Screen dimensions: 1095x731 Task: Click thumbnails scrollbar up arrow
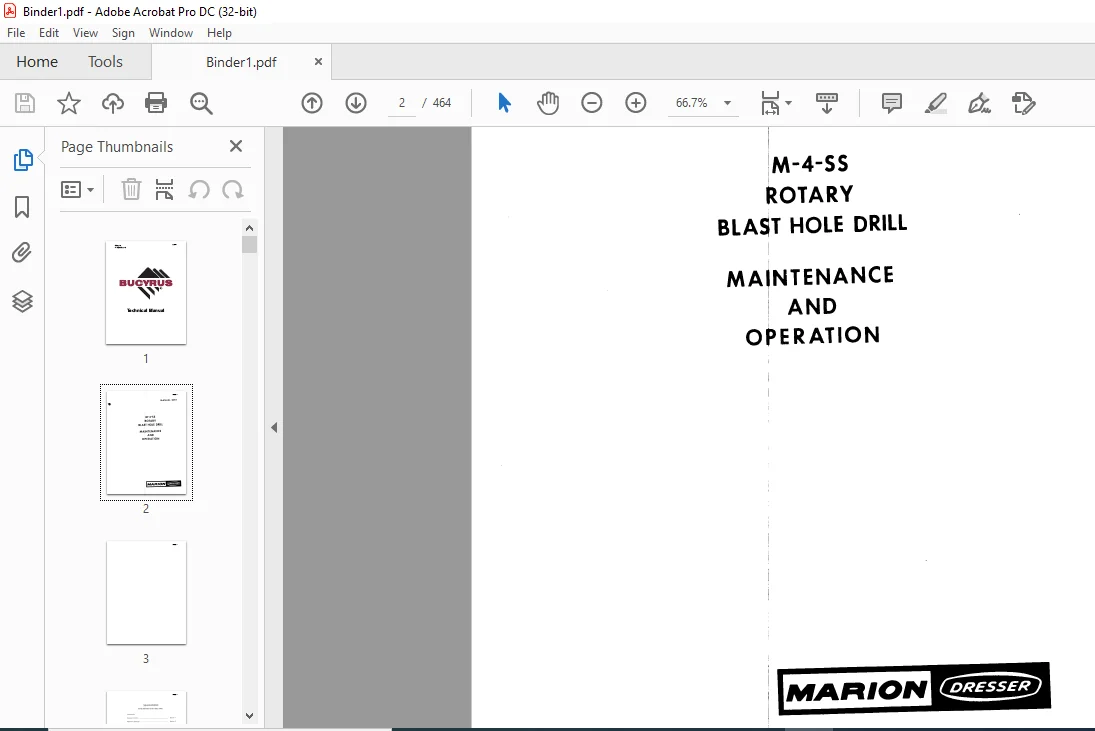click(249, 228)
